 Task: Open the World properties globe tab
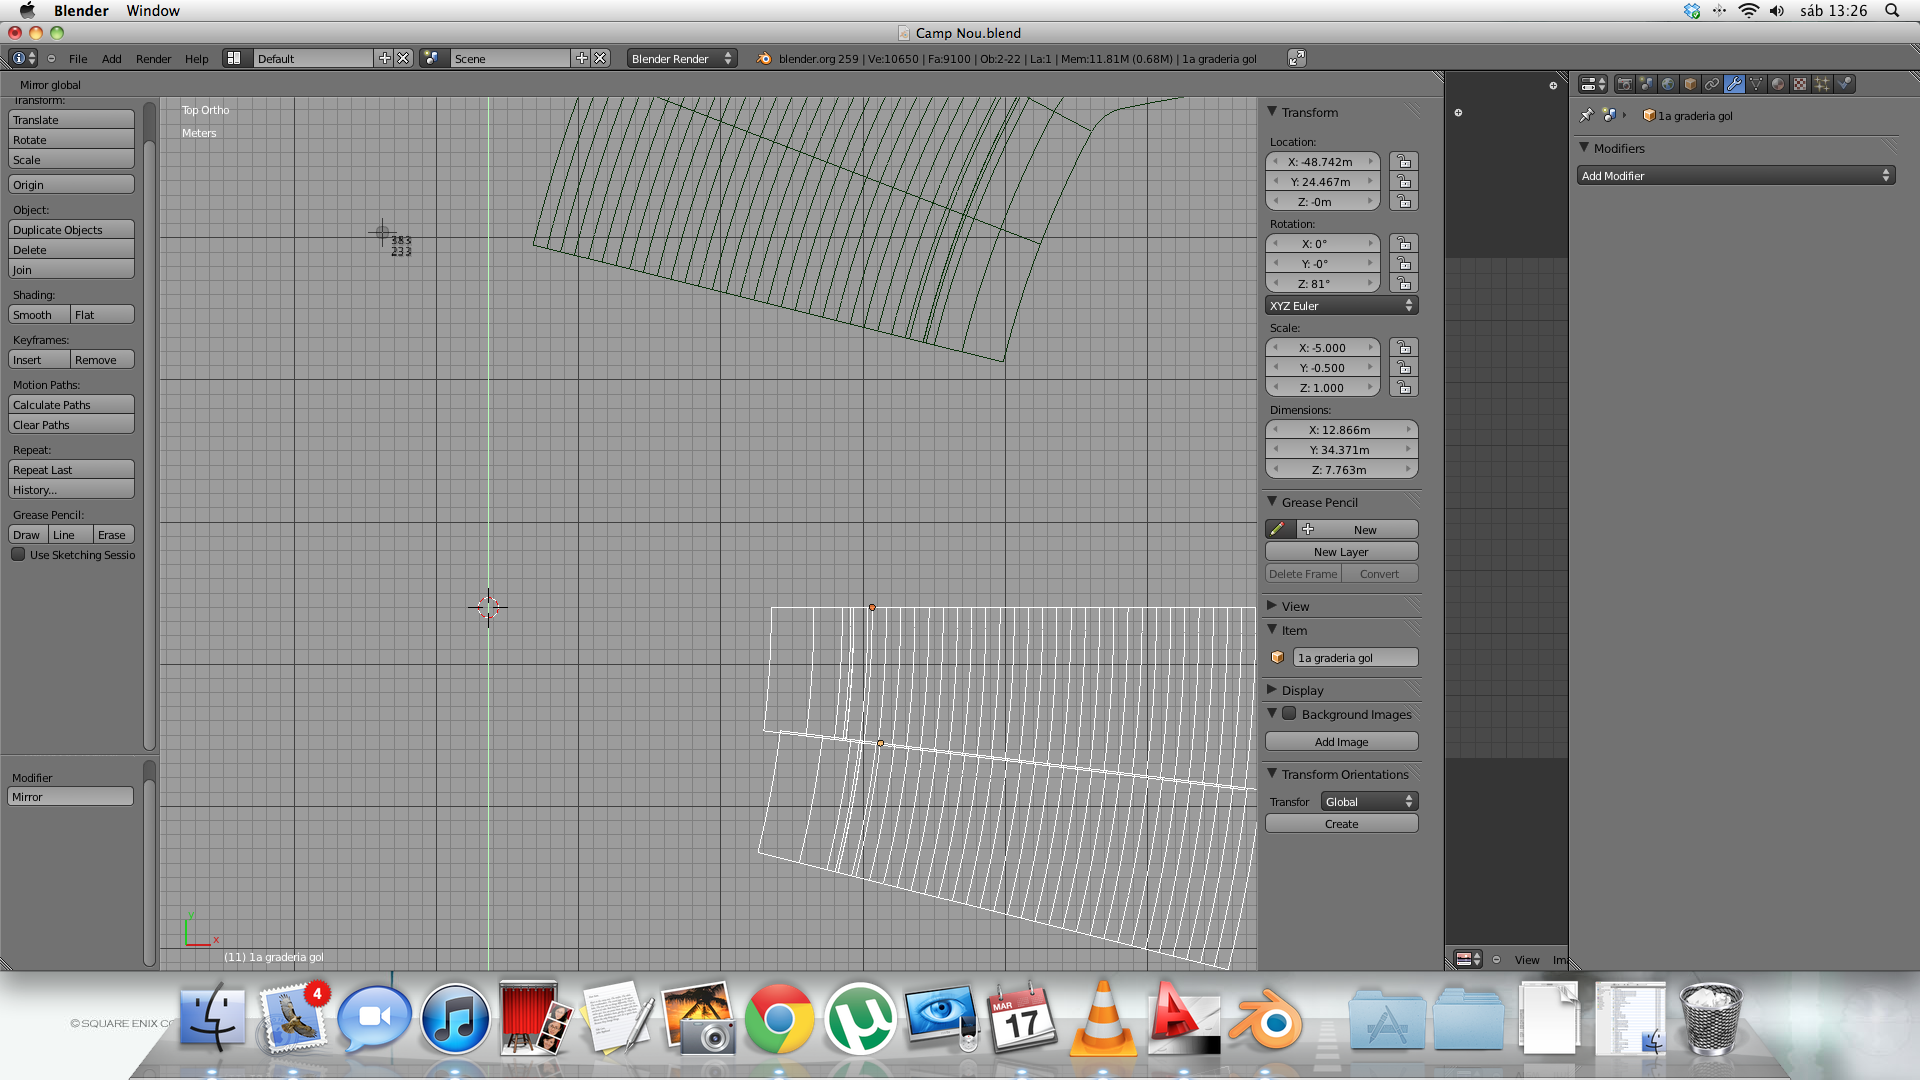[1668, 84]
